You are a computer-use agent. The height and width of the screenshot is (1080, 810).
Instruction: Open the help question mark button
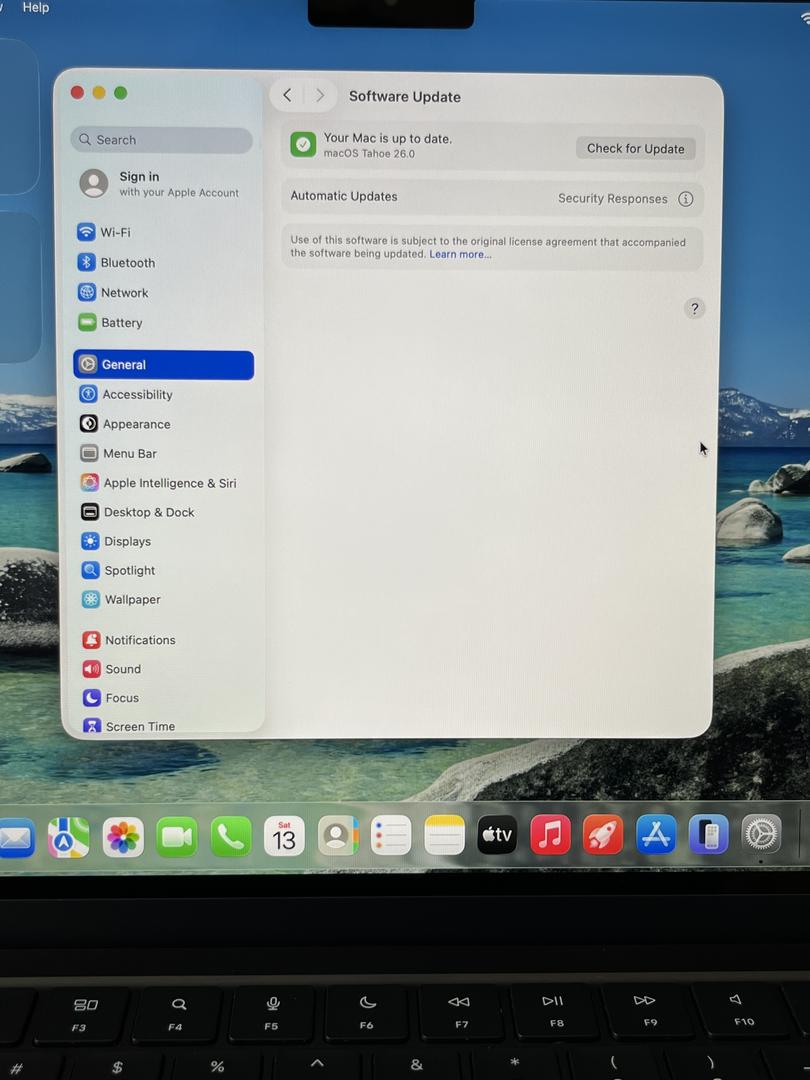coord(694,309)
